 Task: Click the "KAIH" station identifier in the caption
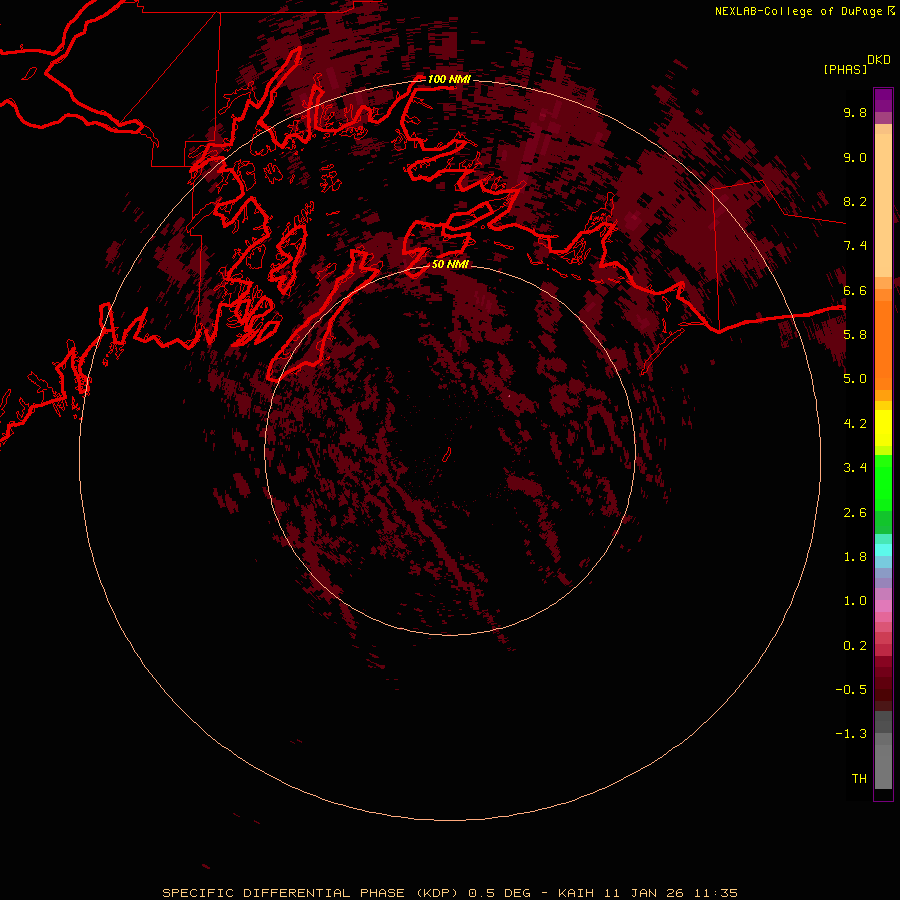pyautogui.click(x=577, y=893)
